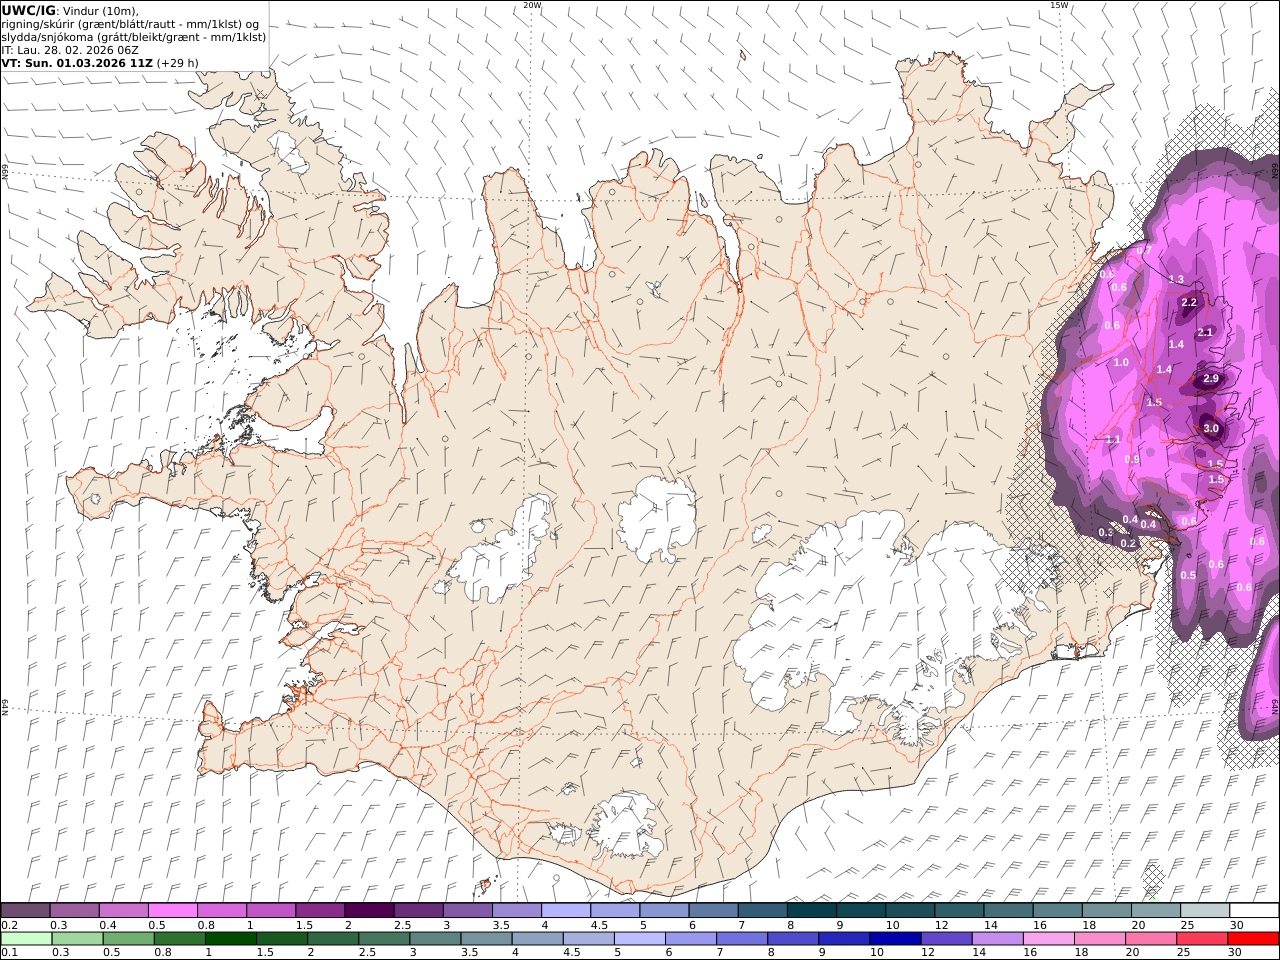Click the 20W longitude label

(533, 5)
